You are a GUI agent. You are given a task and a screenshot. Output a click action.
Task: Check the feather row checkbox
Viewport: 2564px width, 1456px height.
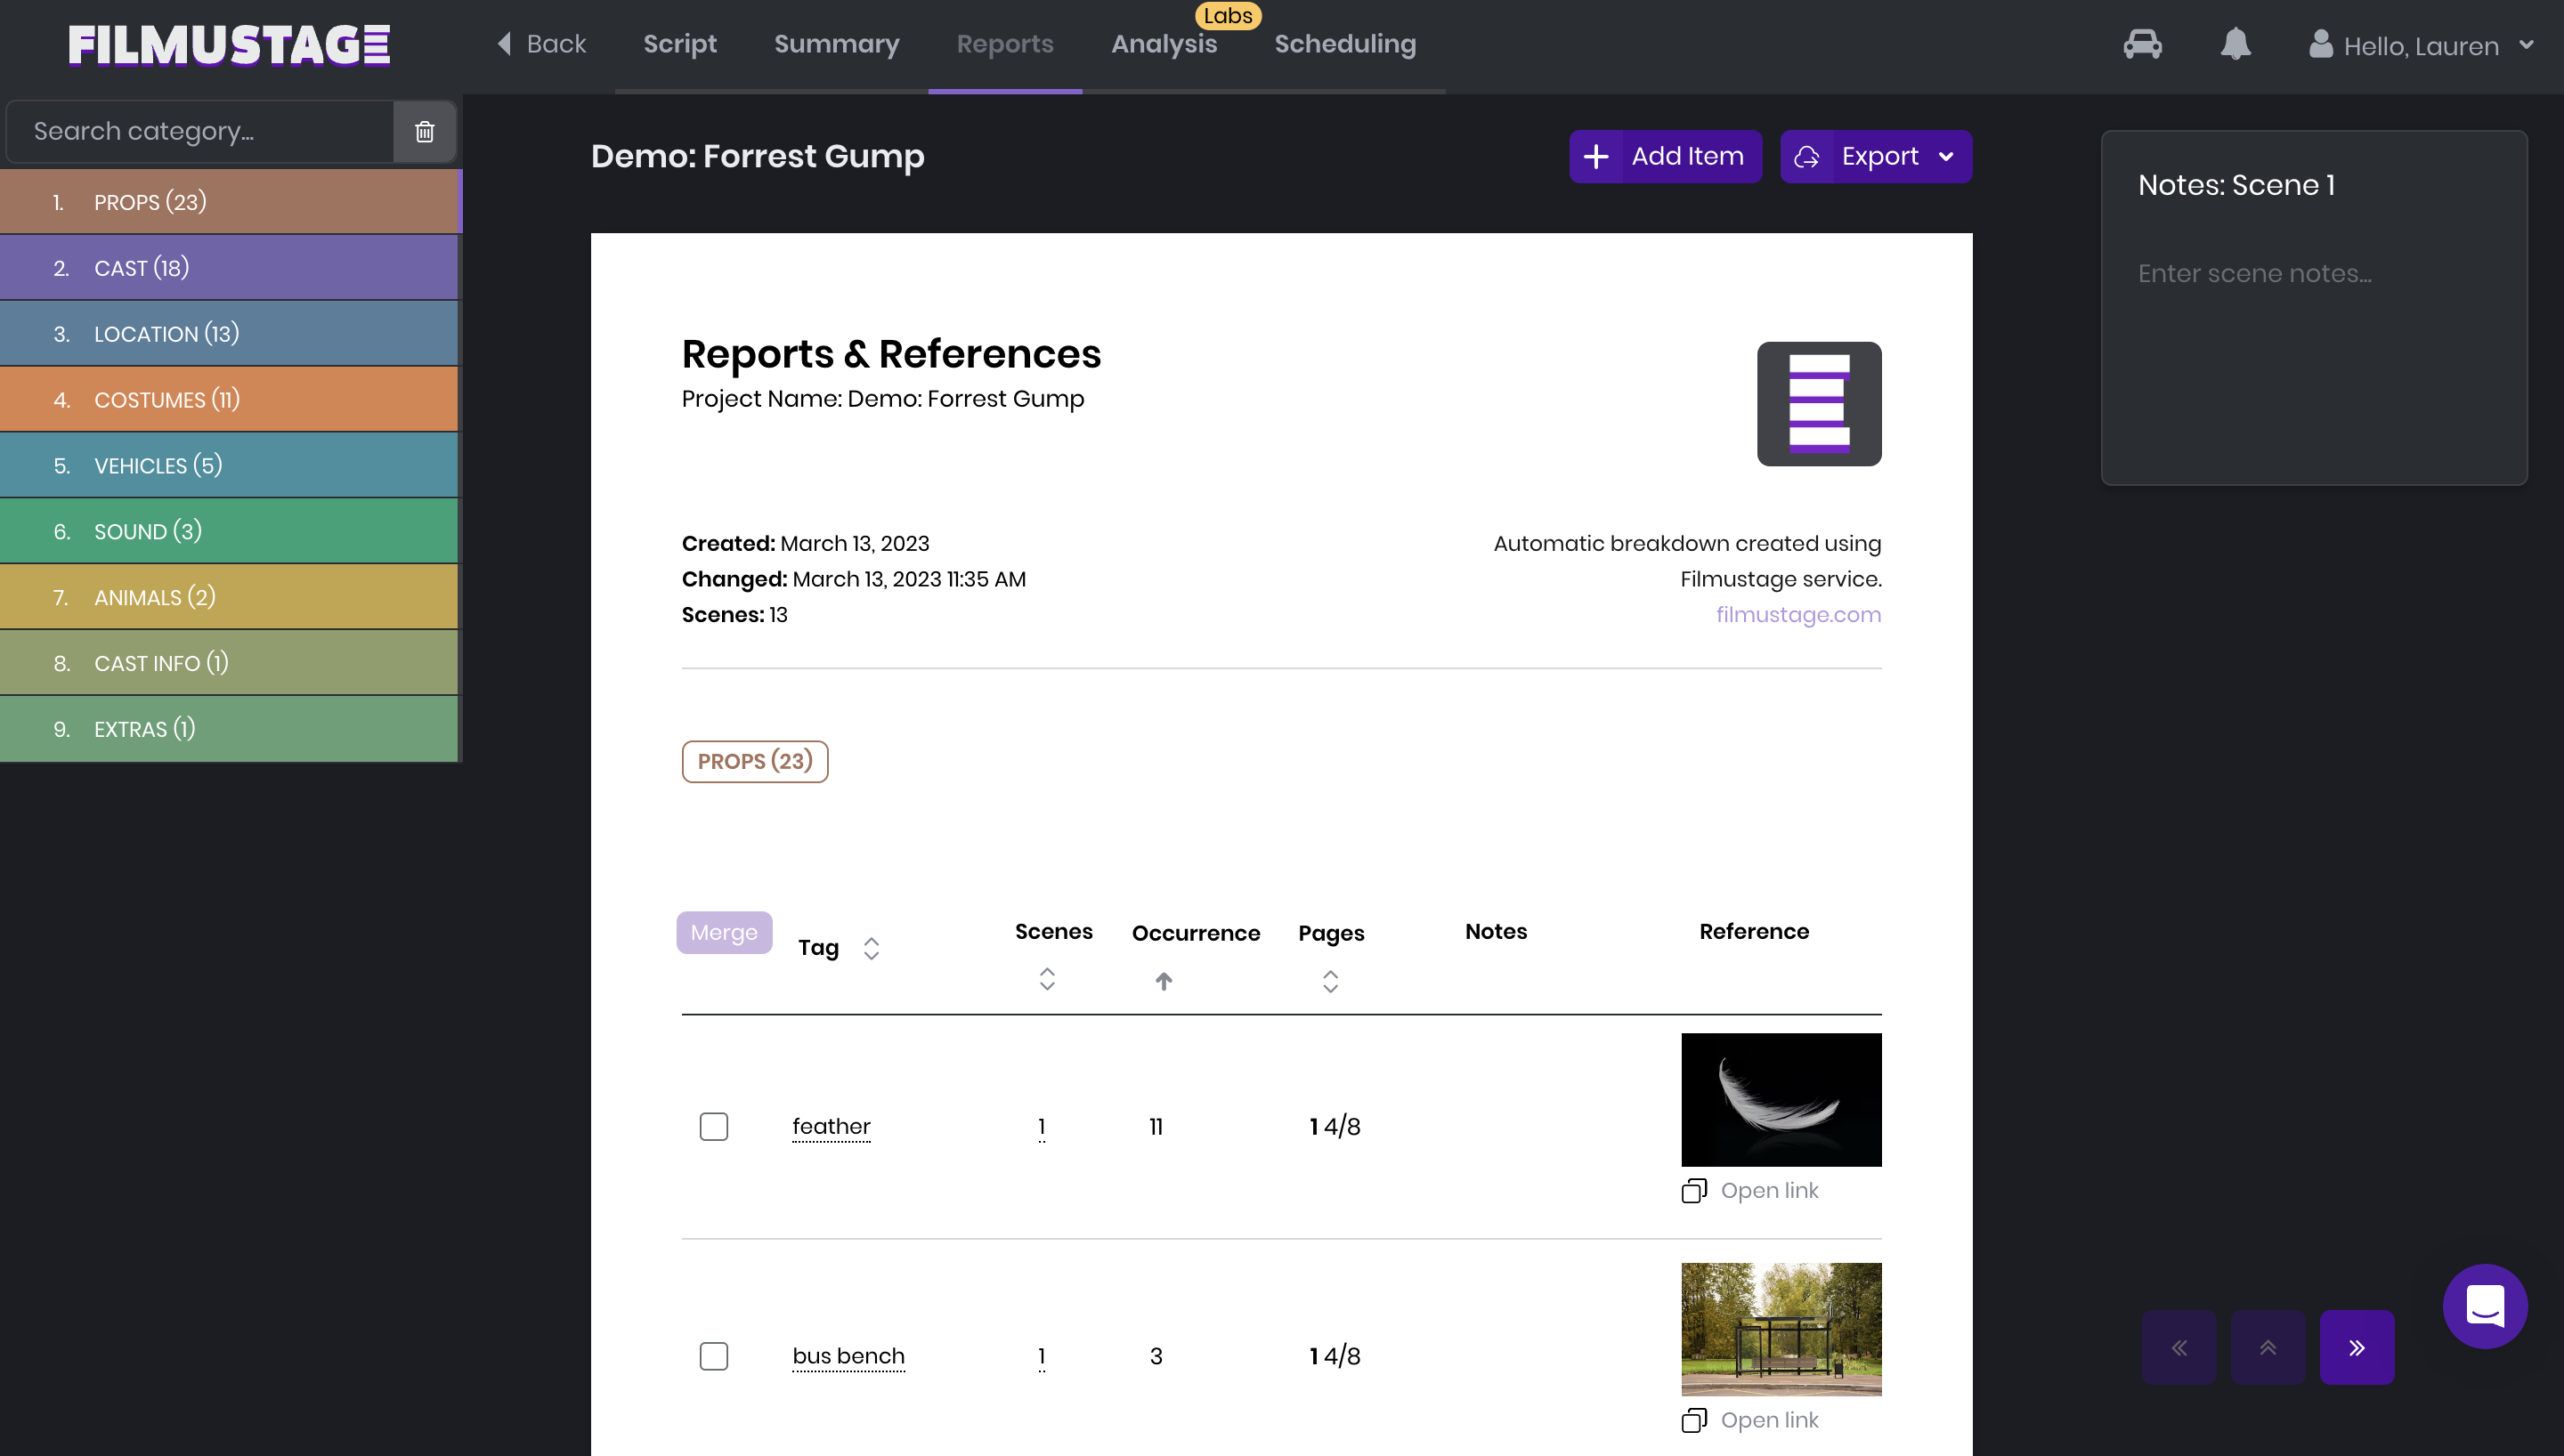pos(713,1126)
